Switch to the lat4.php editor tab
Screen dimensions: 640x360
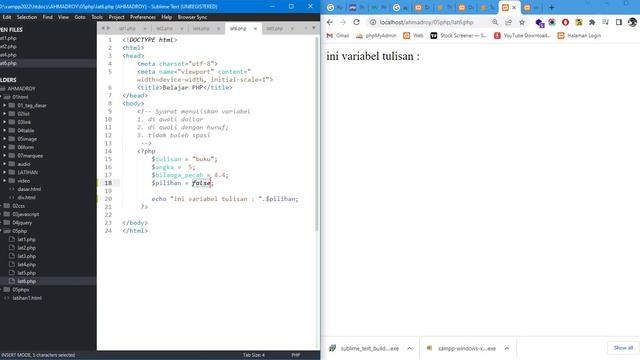click(201, 29)
